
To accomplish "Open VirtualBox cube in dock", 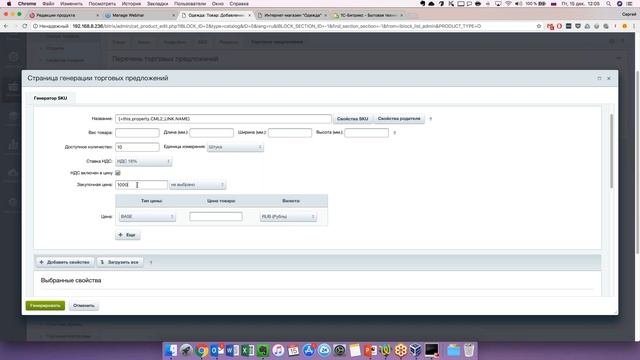I will tap(416, 350).
